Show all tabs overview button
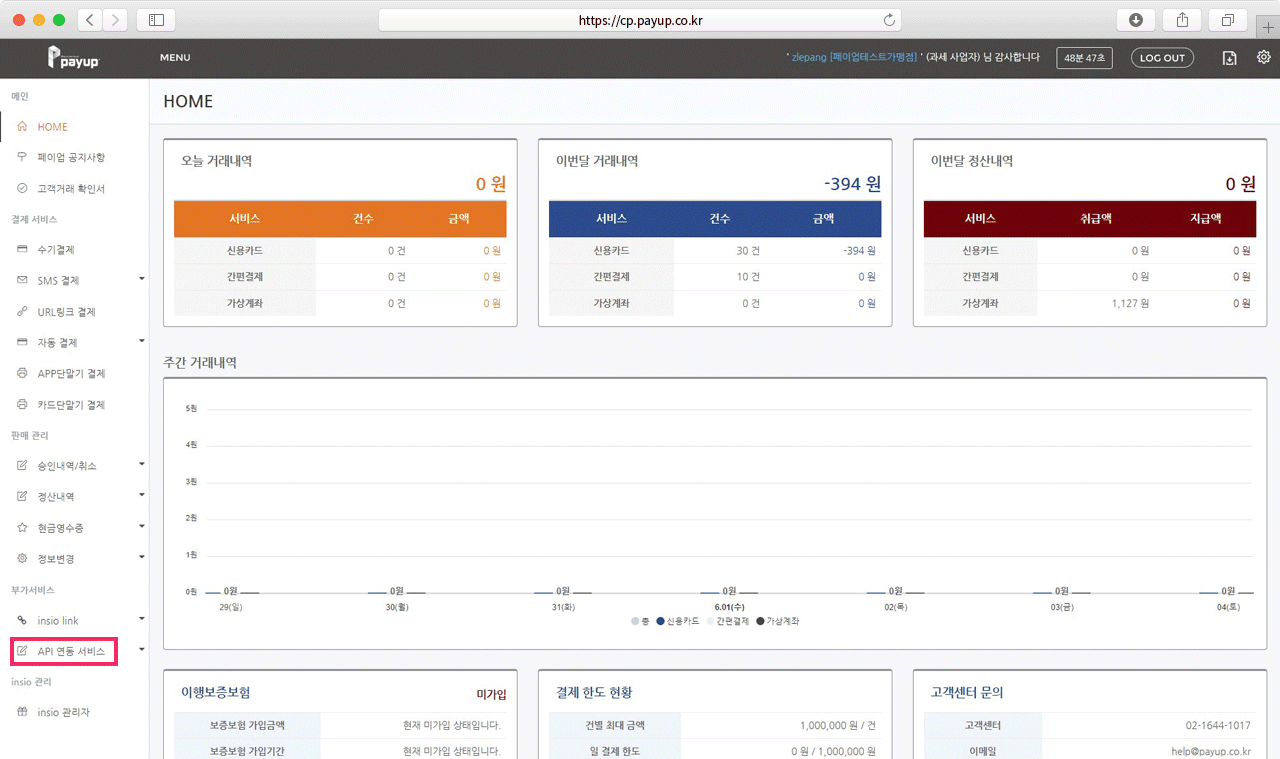Viewport: 1280px width, 759px height. 1227,20
